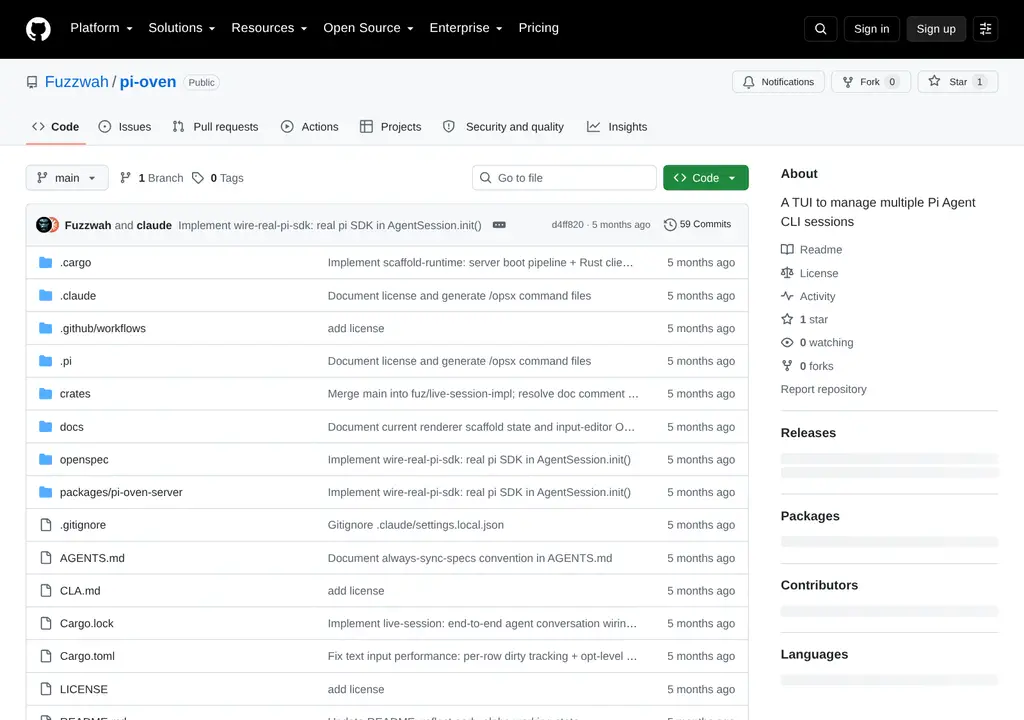Viewport: 1024px width, 720px height.
Task: View the 0 forks link
Action: tap(807, 366)
